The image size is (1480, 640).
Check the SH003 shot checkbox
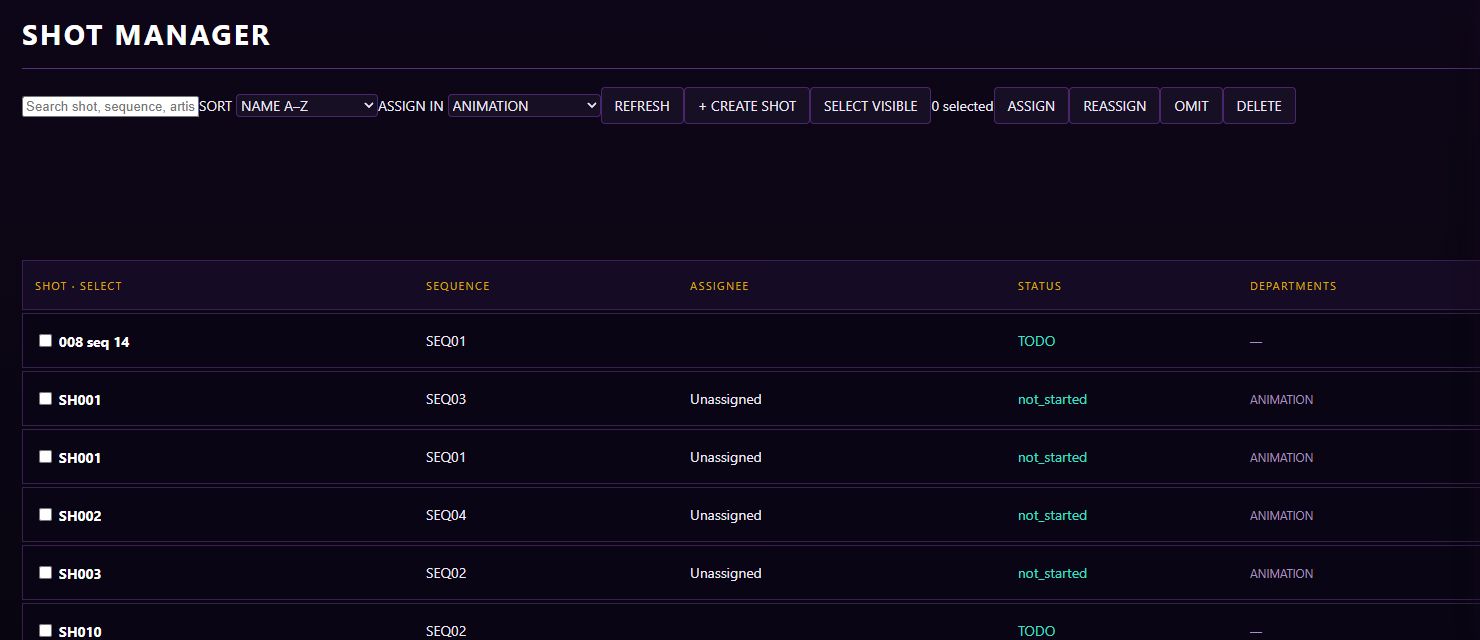click(45, 572)
